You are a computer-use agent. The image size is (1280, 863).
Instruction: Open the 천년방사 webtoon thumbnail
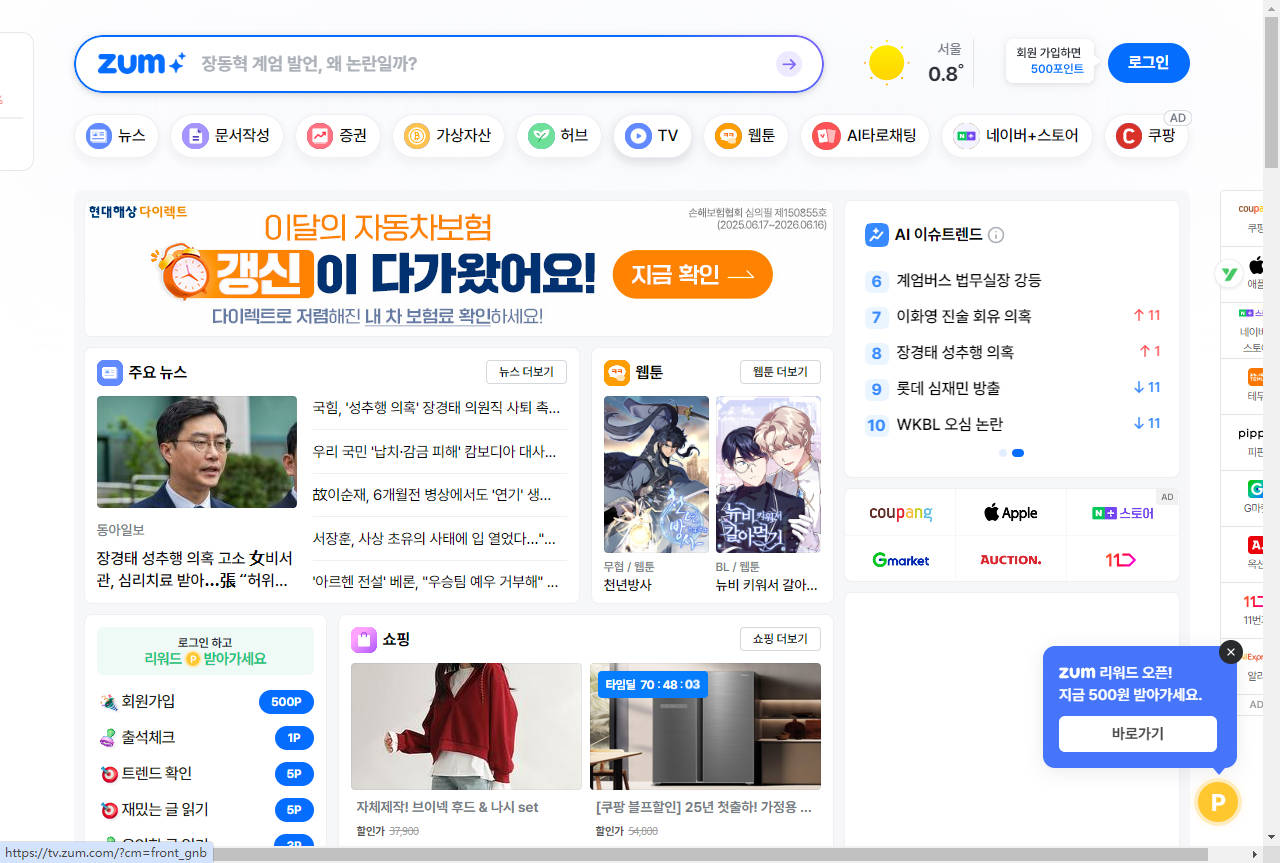656,473
